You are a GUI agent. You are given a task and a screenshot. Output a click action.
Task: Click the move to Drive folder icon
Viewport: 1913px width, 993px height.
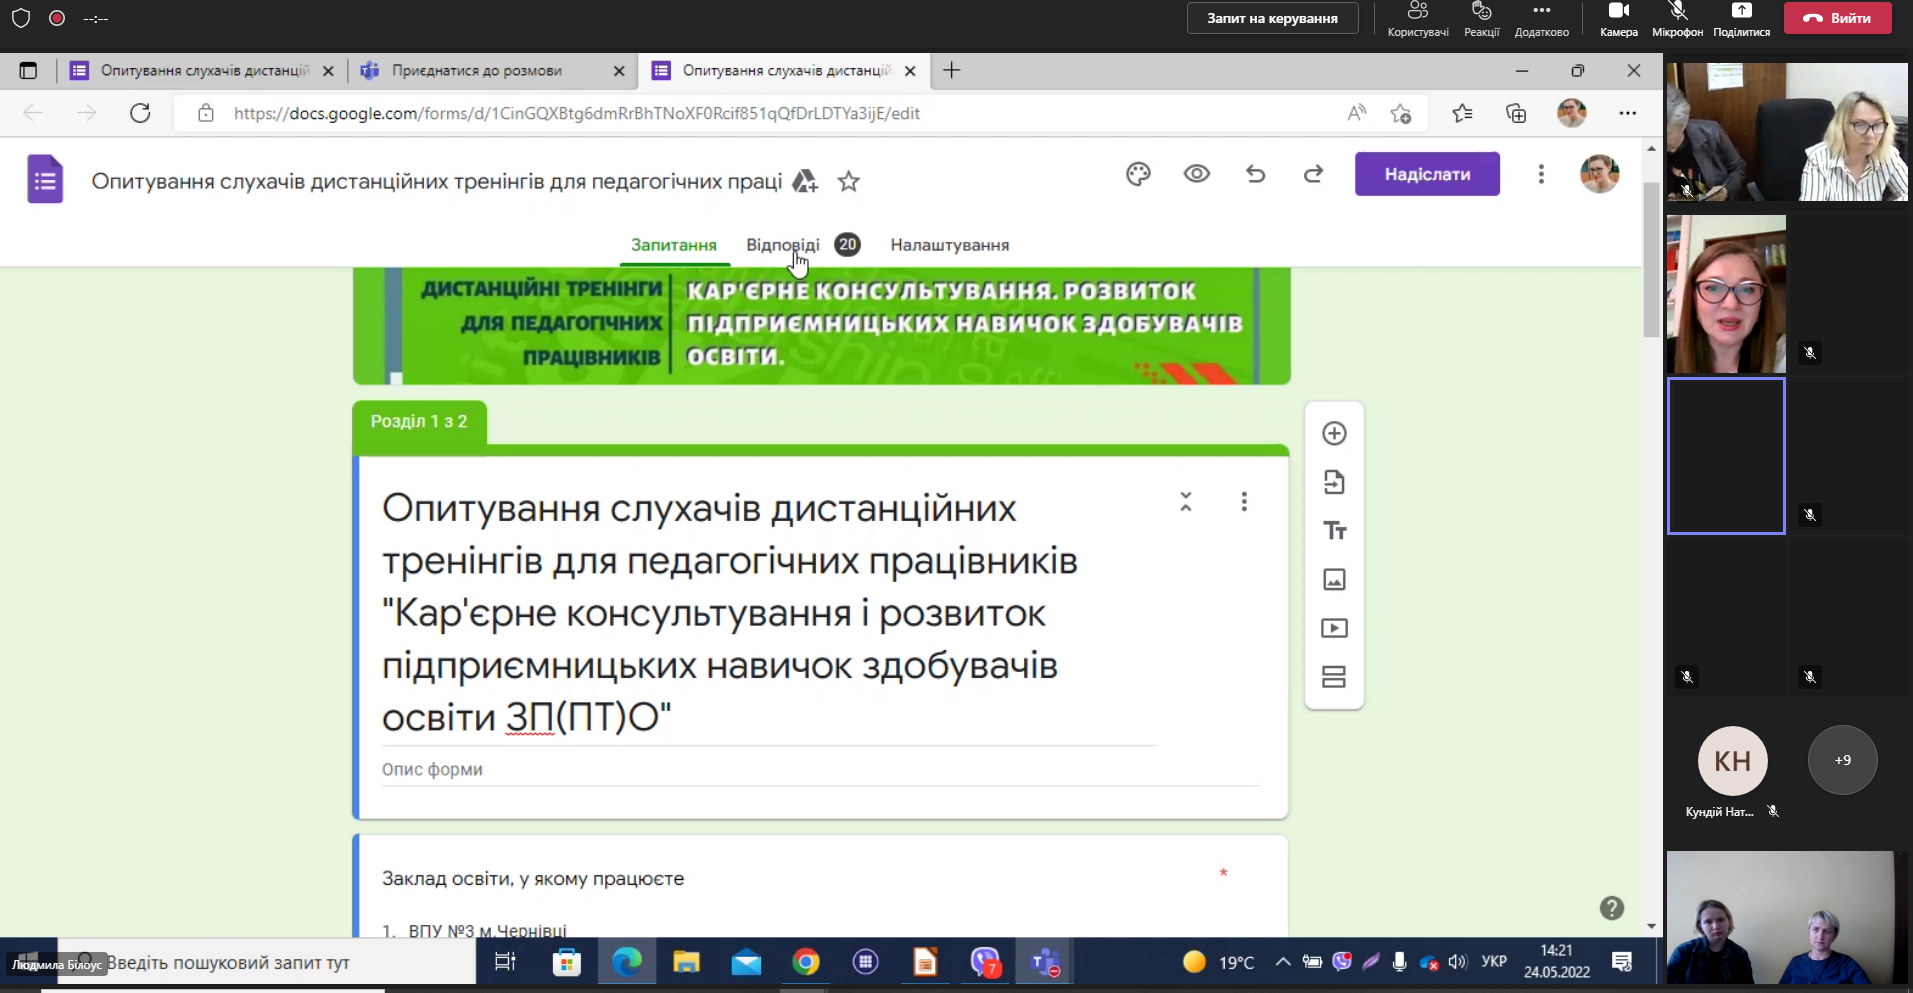(805, 181)
